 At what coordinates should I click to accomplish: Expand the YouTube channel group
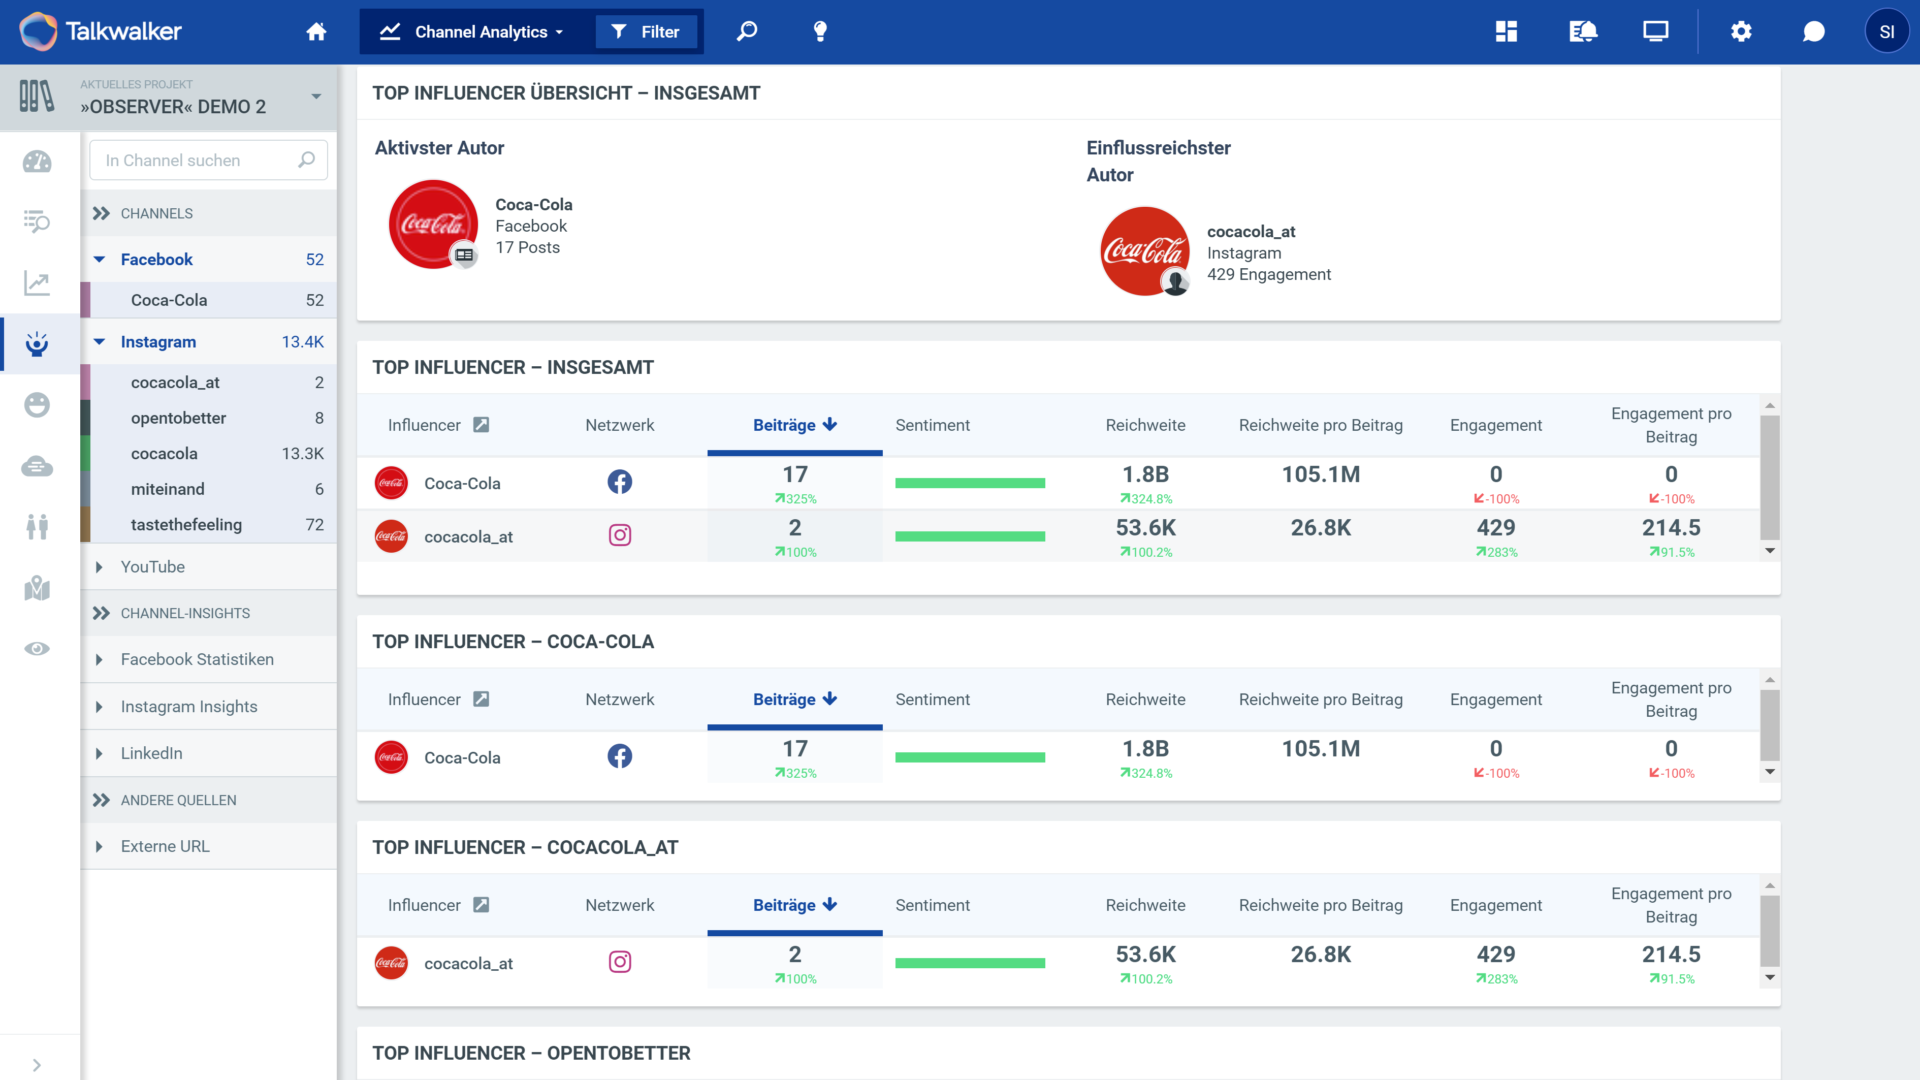(99, 567)
